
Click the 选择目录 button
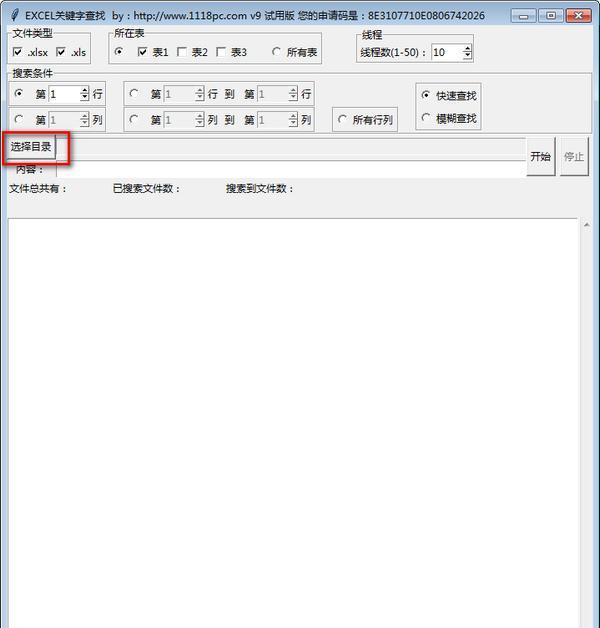coord(30,147)
